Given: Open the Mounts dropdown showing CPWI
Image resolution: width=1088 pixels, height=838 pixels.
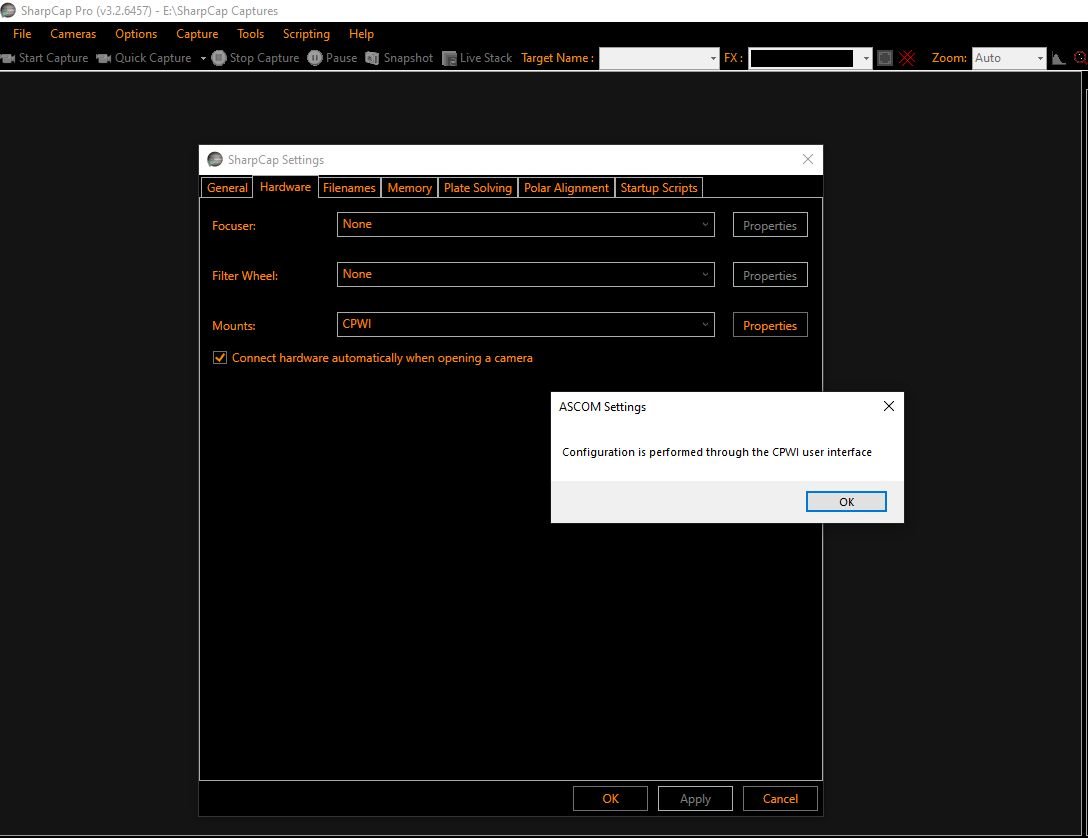Looking at the screenshot, I should tap(525, 325).
